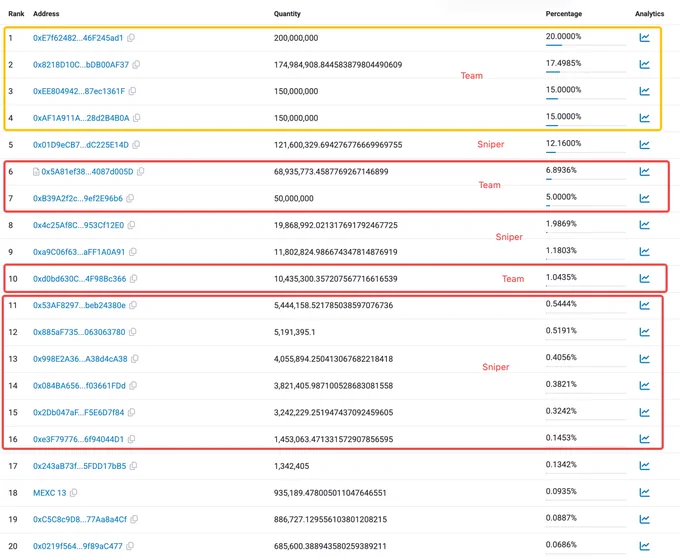680x556 pixels.
Task: Select the Percentage column header
Action: pyautogui.click(x=563, y=13)
